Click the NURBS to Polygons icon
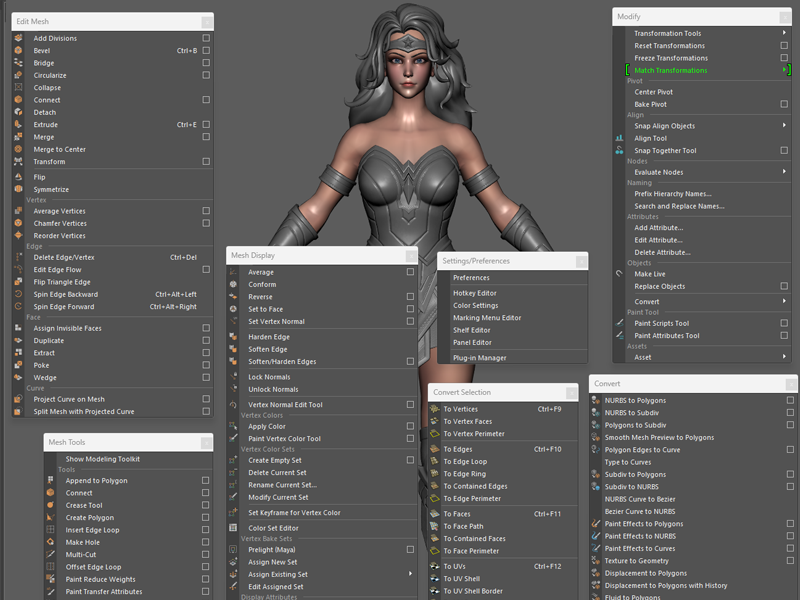The height and width of the screenshot is (600, 800). (x=596, y=401)
